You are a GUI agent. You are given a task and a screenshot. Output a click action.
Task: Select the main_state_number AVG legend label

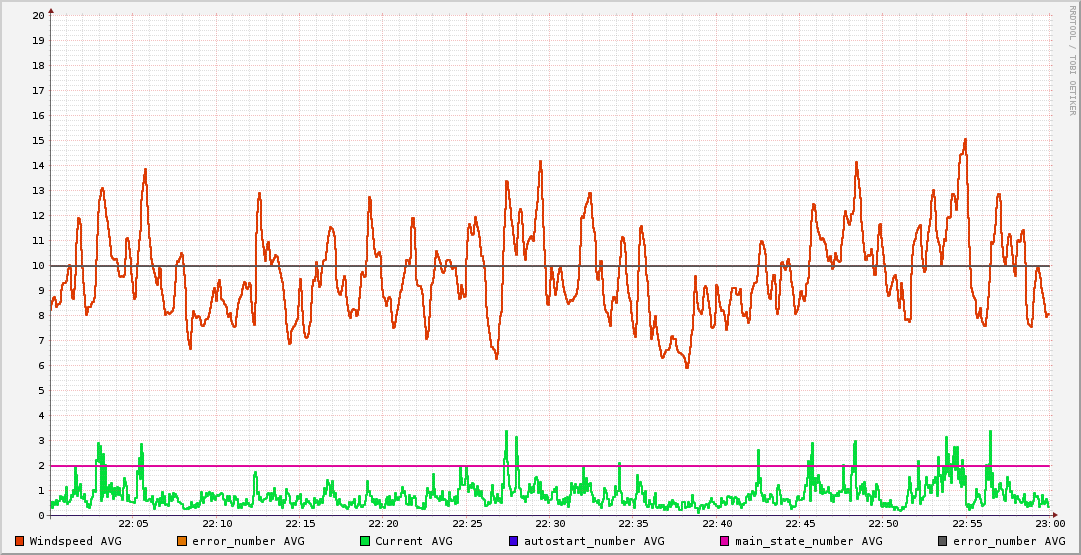click(808, 541)
